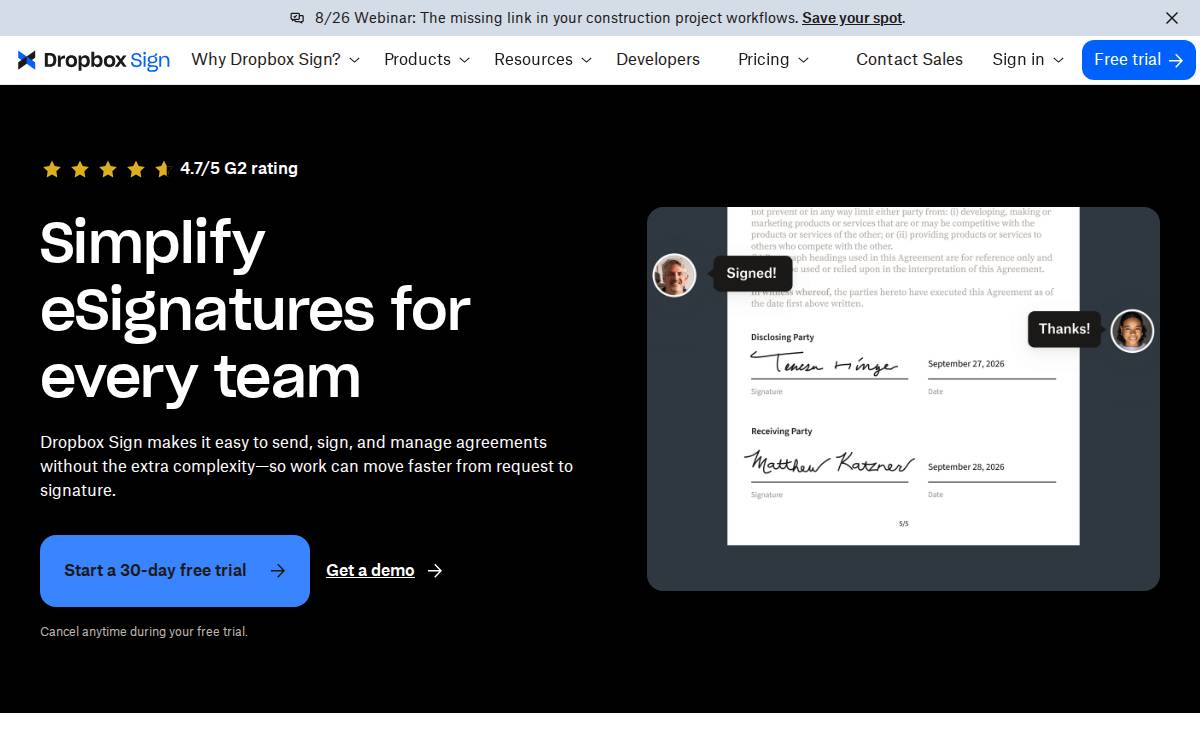Click the man's avatar next to Signed!
Screen dimensions: 1200x750
pyautogui.click(x=675, y=275)
